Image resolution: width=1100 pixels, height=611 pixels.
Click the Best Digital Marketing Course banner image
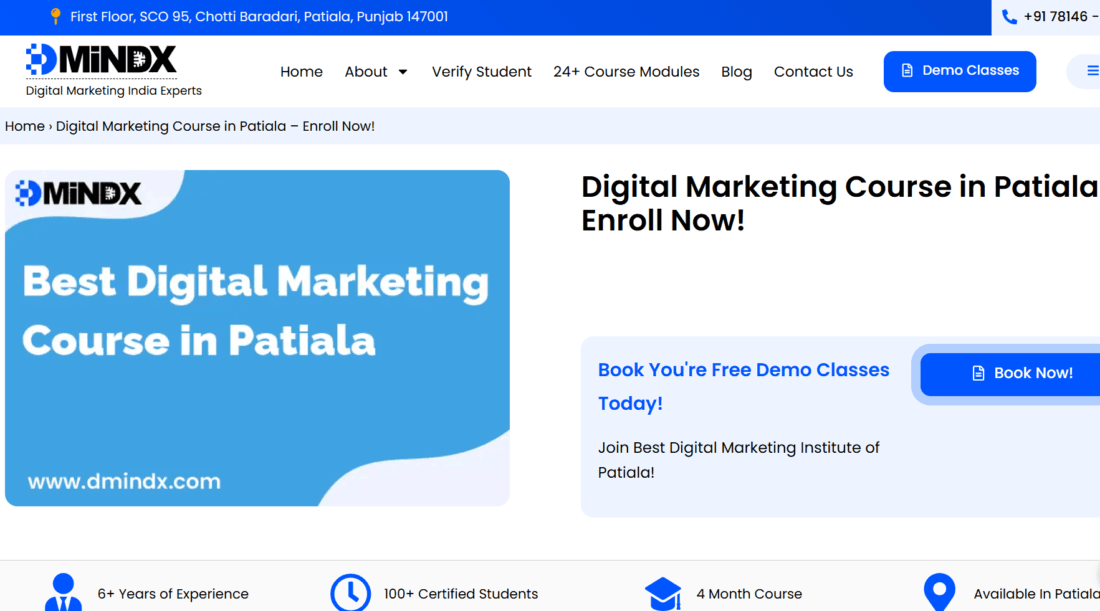(257, 338)
